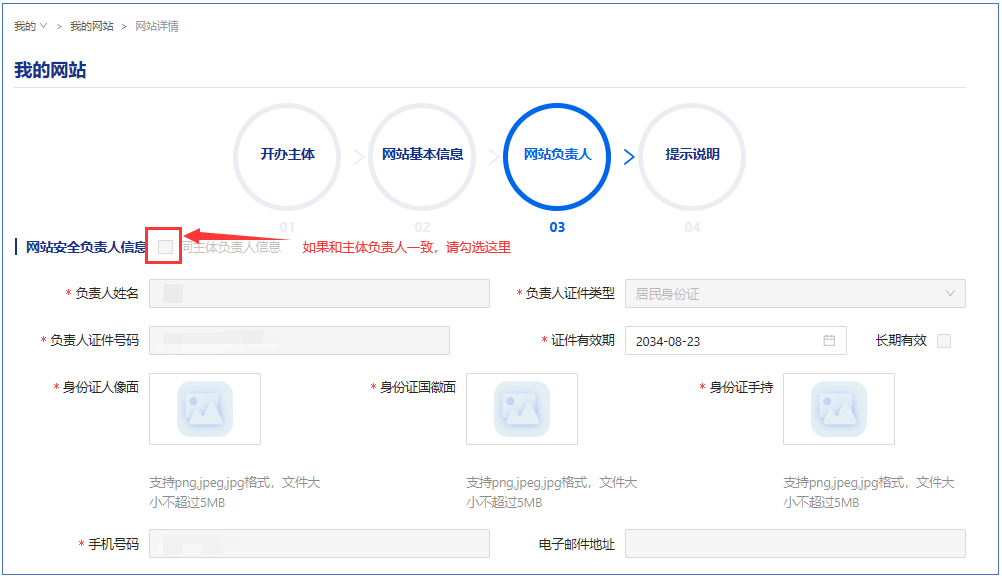The height and width of the screenshot is (578, 1002).
Task: Click the ID portrait side upload image icon
Action: point(205,408)
